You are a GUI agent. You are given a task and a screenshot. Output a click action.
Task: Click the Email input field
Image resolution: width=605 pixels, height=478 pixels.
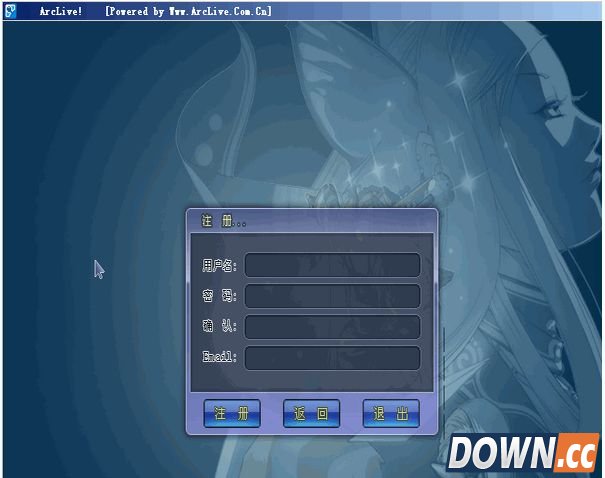pyautogui.click(x=332, y=357)
